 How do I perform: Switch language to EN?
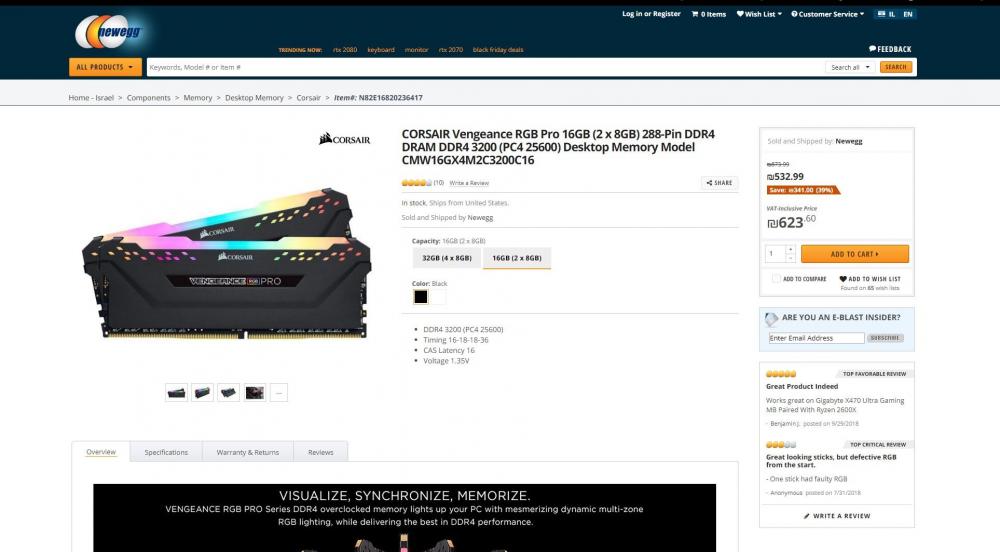point(908,14)
